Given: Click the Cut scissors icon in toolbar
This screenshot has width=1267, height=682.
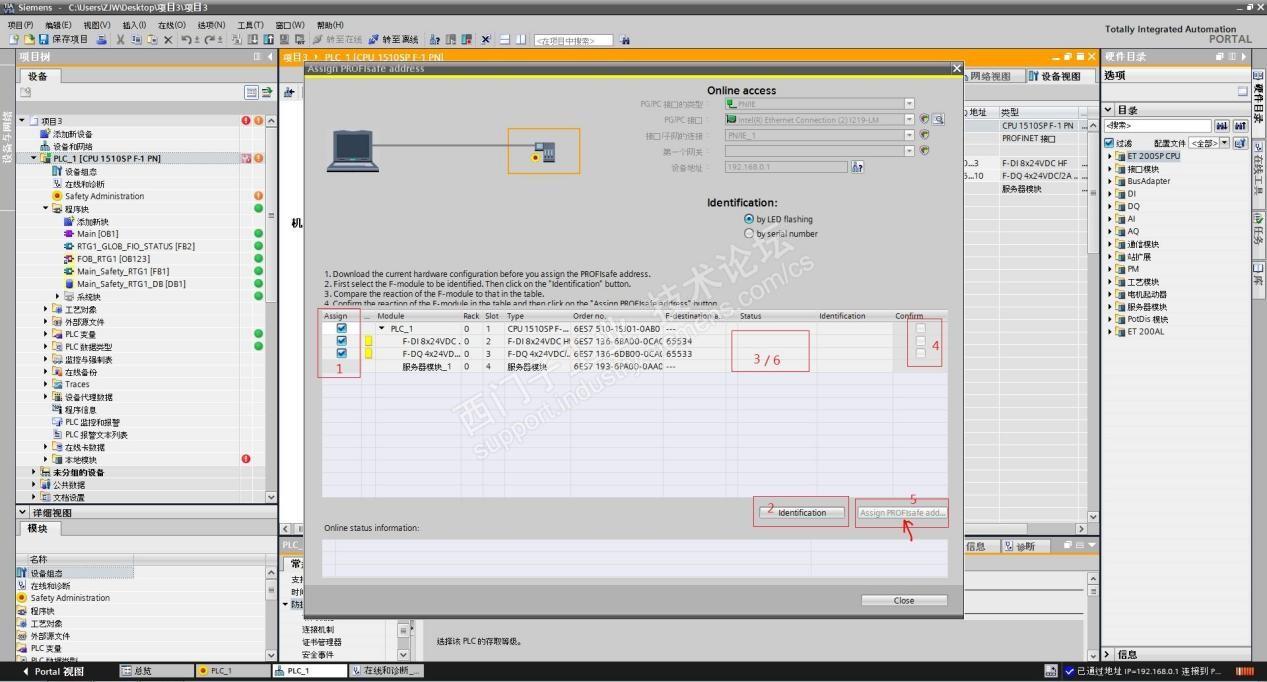Looking at the screenshot, I should pyautogui.click(x=120, y=40).
